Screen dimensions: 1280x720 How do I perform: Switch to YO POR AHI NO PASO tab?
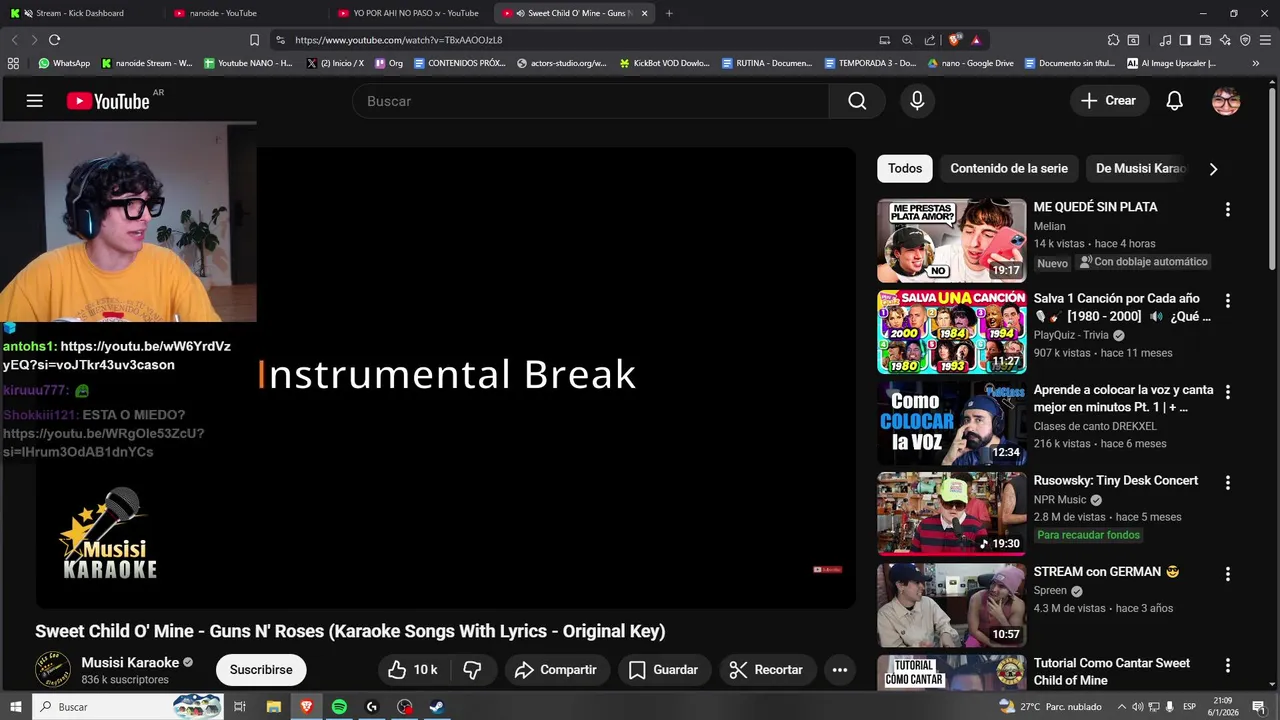(409, 13)
